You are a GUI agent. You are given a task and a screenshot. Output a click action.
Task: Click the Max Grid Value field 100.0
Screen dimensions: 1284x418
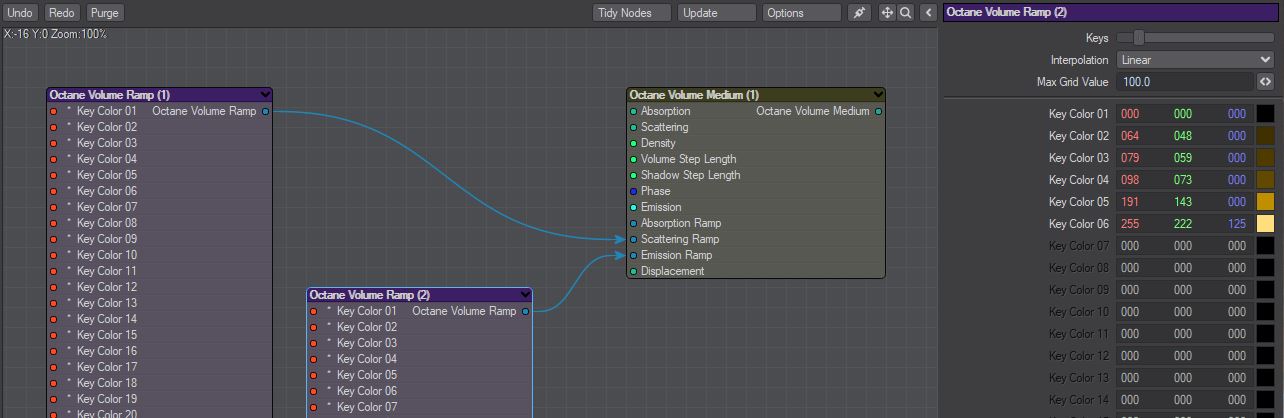point(1185,82)
